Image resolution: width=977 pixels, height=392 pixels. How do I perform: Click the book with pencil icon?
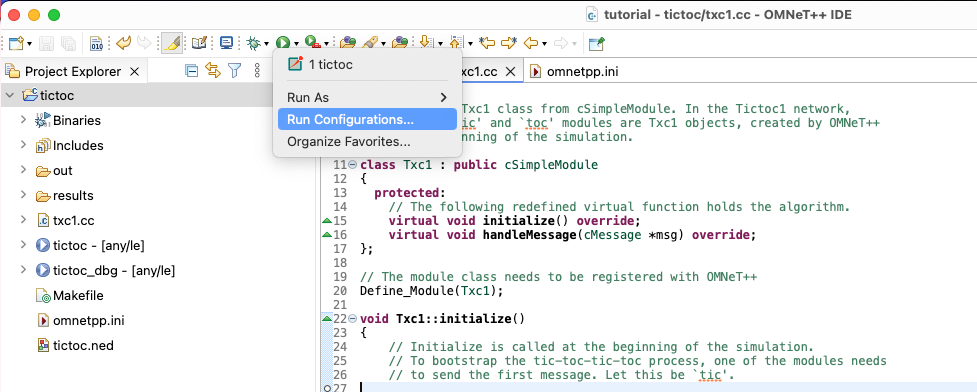tap(199, 43)
